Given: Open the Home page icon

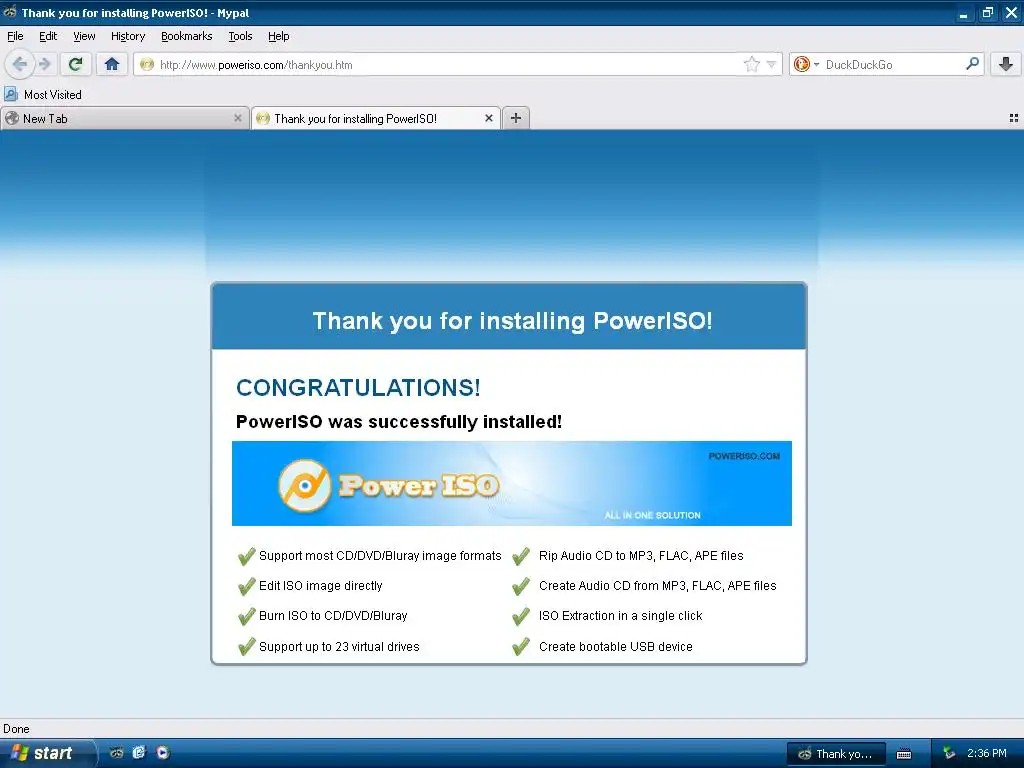Looking at the screenshot, I should (x=112, y=64).
